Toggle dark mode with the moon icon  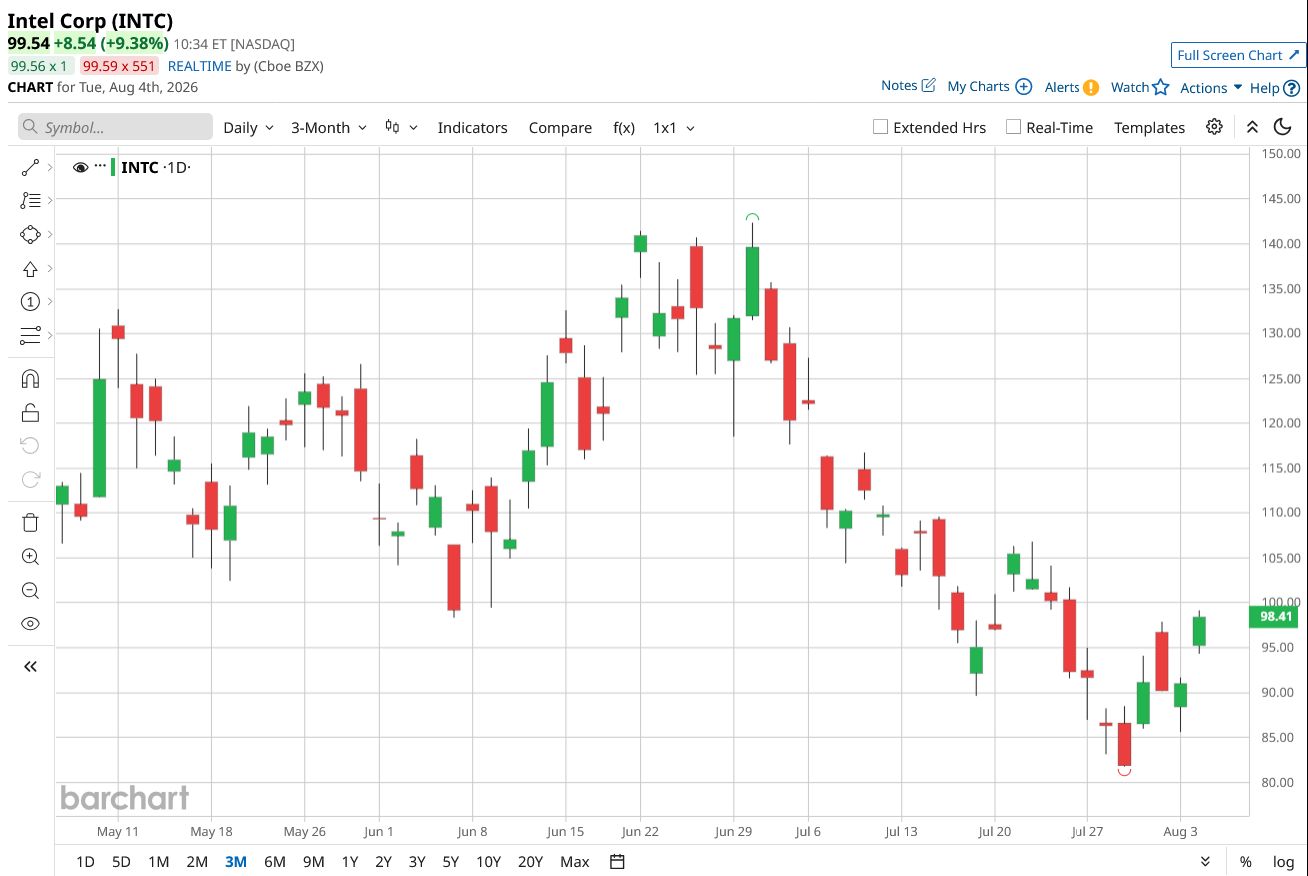(x=1283, y=127)
